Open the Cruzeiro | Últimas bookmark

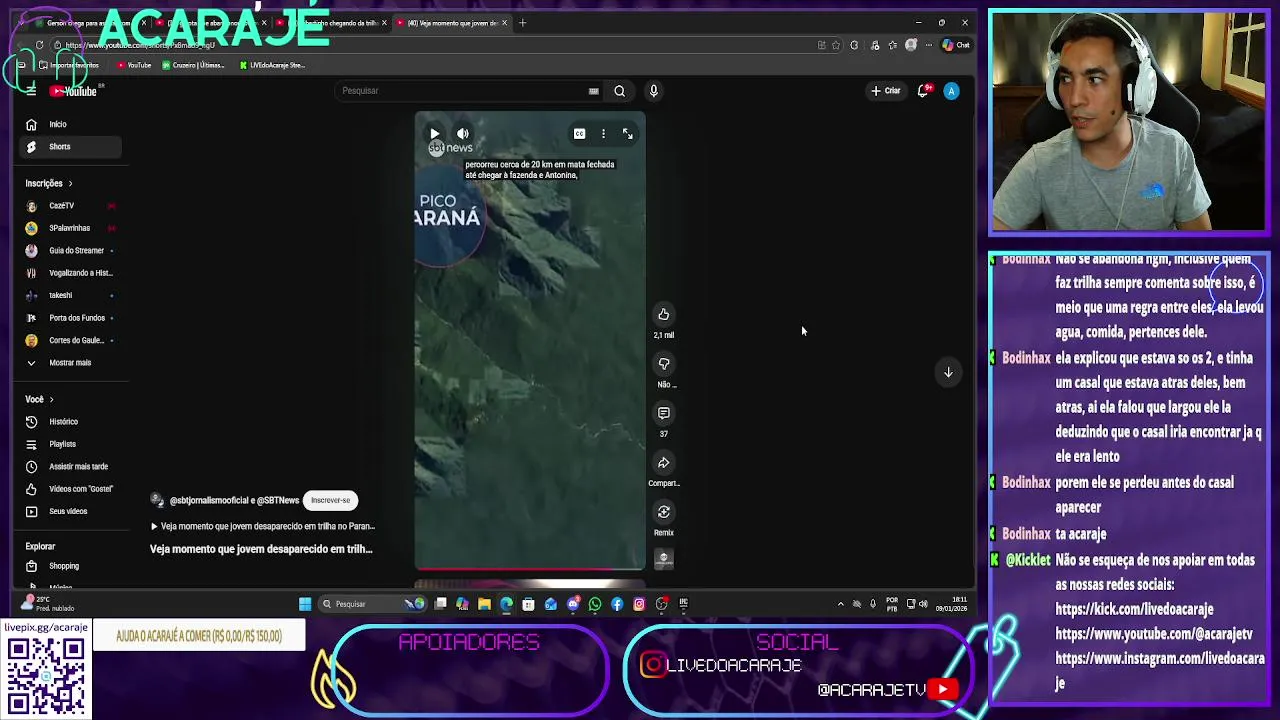(x=194, y=66)
